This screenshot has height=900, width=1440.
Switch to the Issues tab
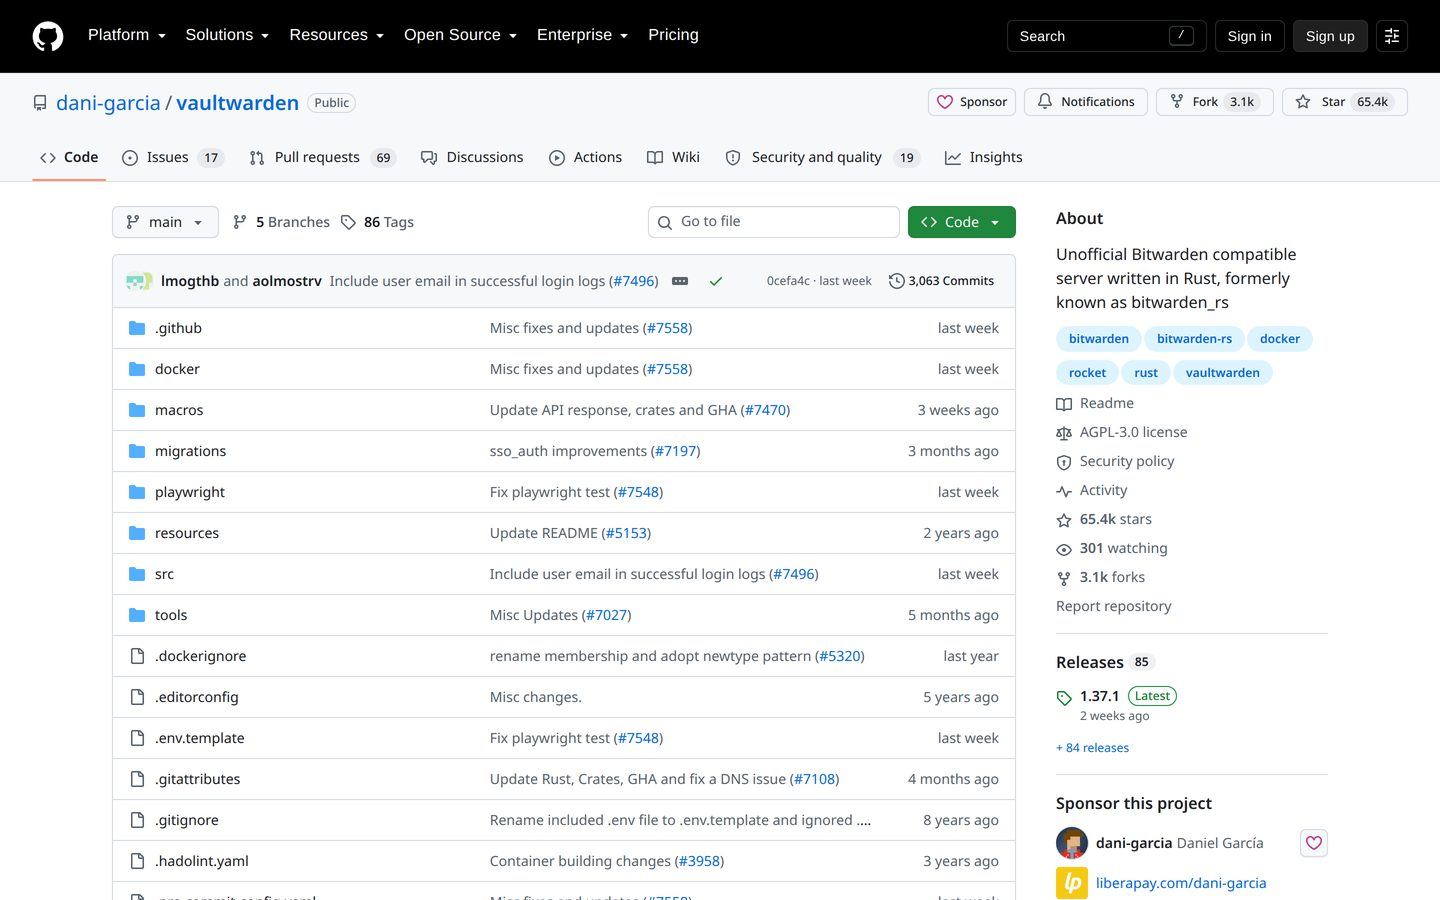coord(173,158)
